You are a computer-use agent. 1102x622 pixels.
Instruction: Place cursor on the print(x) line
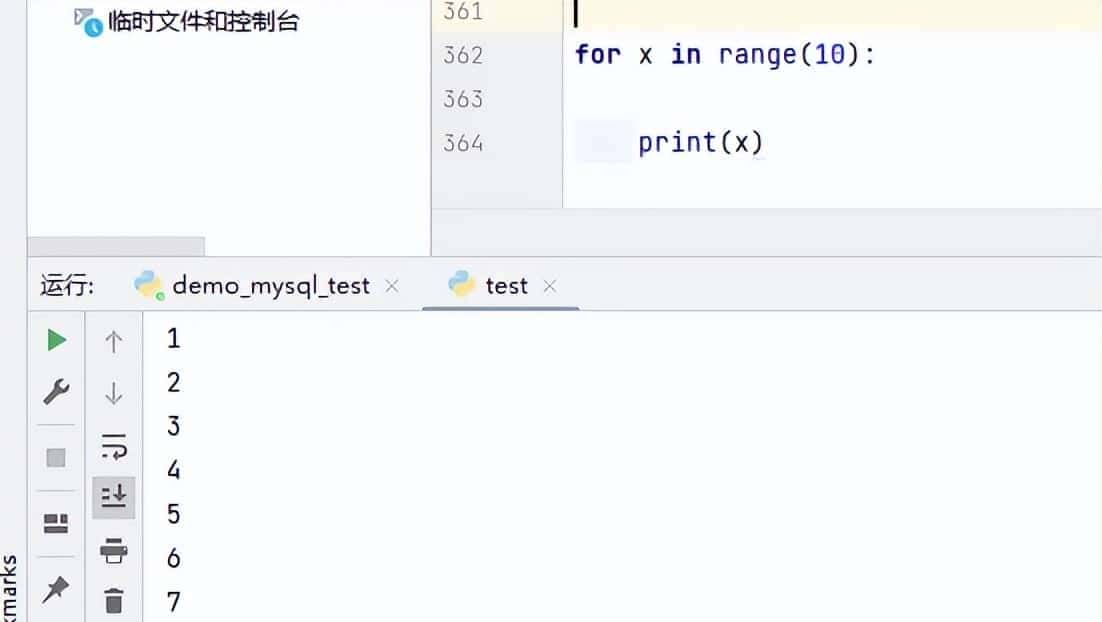tap(700, 143)
